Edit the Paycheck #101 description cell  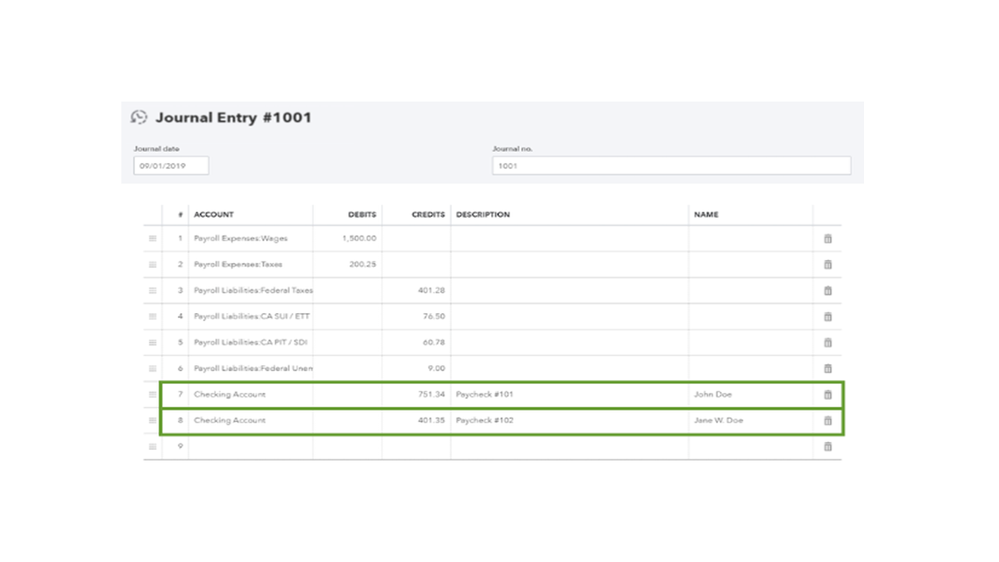coord(569,395)
